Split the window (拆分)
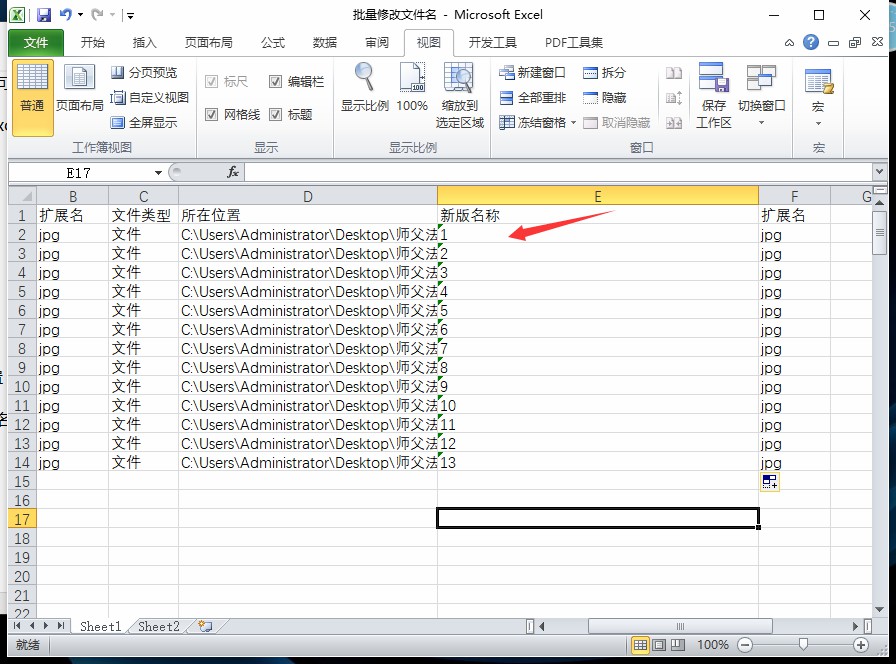The height and width of the screenshot is (664, 896). (x=605, y=73)
